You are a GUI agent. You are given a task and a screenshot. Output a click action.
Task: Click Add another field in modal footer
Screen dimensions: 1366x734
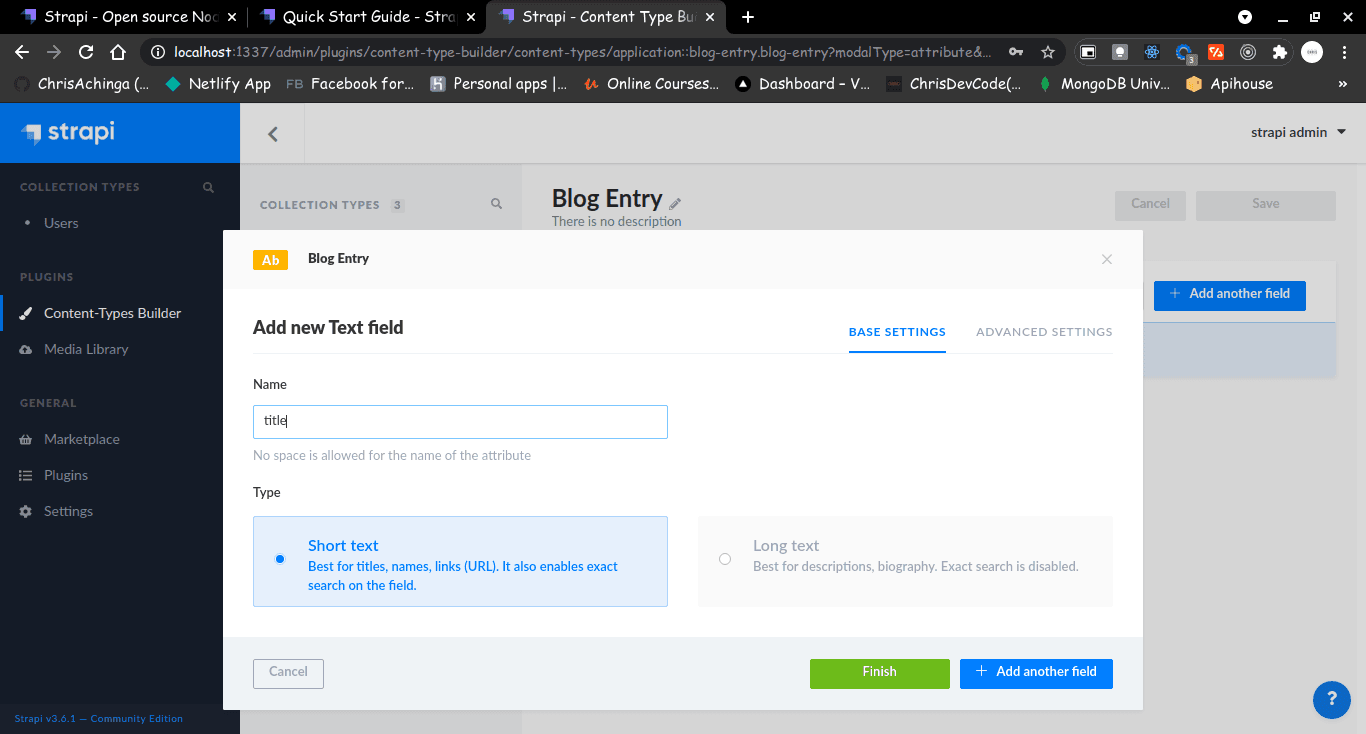[1036, 672]
